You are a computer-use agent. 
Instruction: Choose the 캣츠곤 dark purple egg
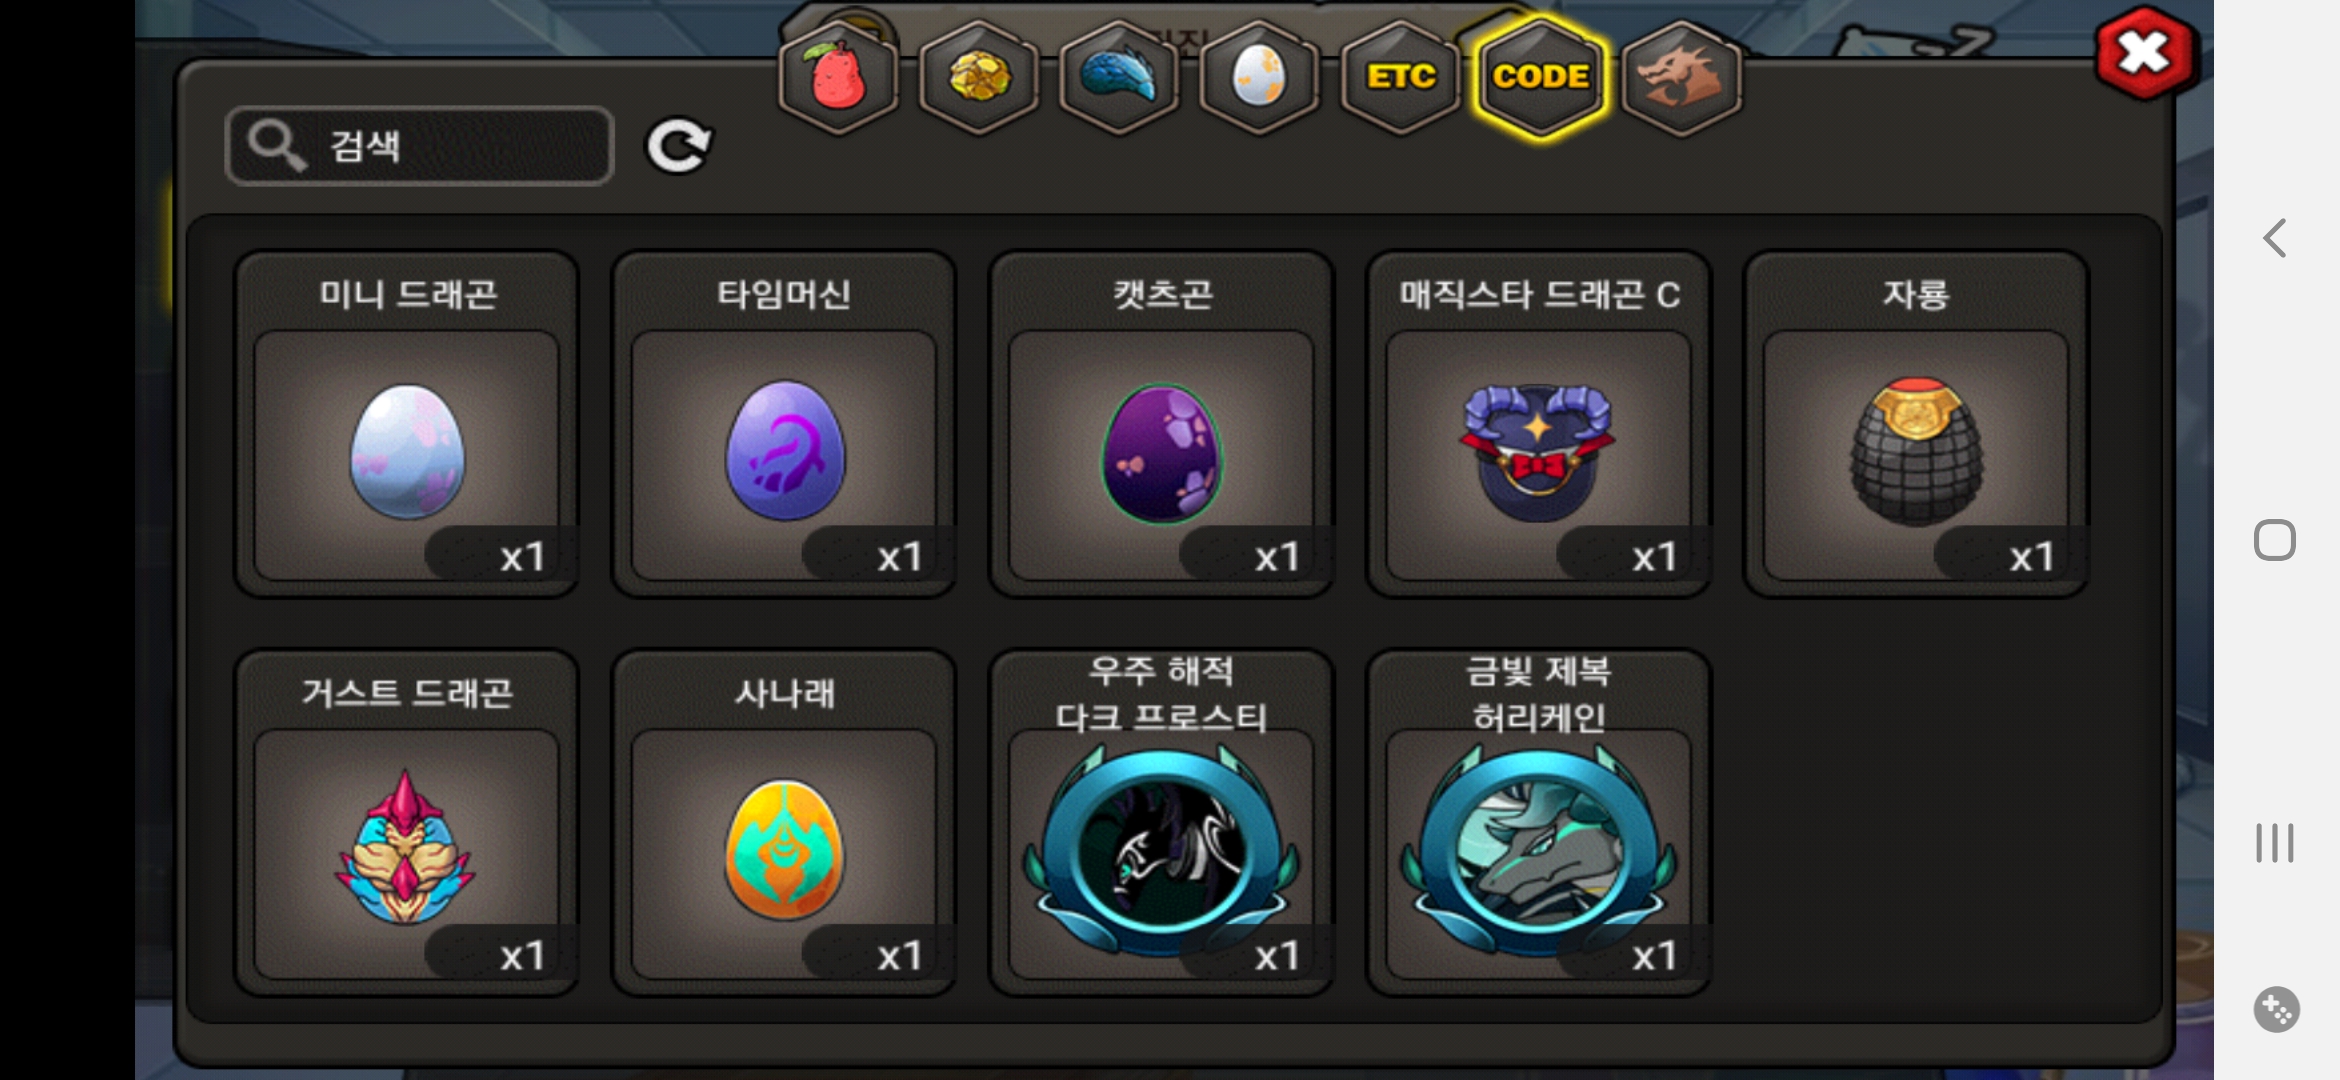tap(1161, 424)
